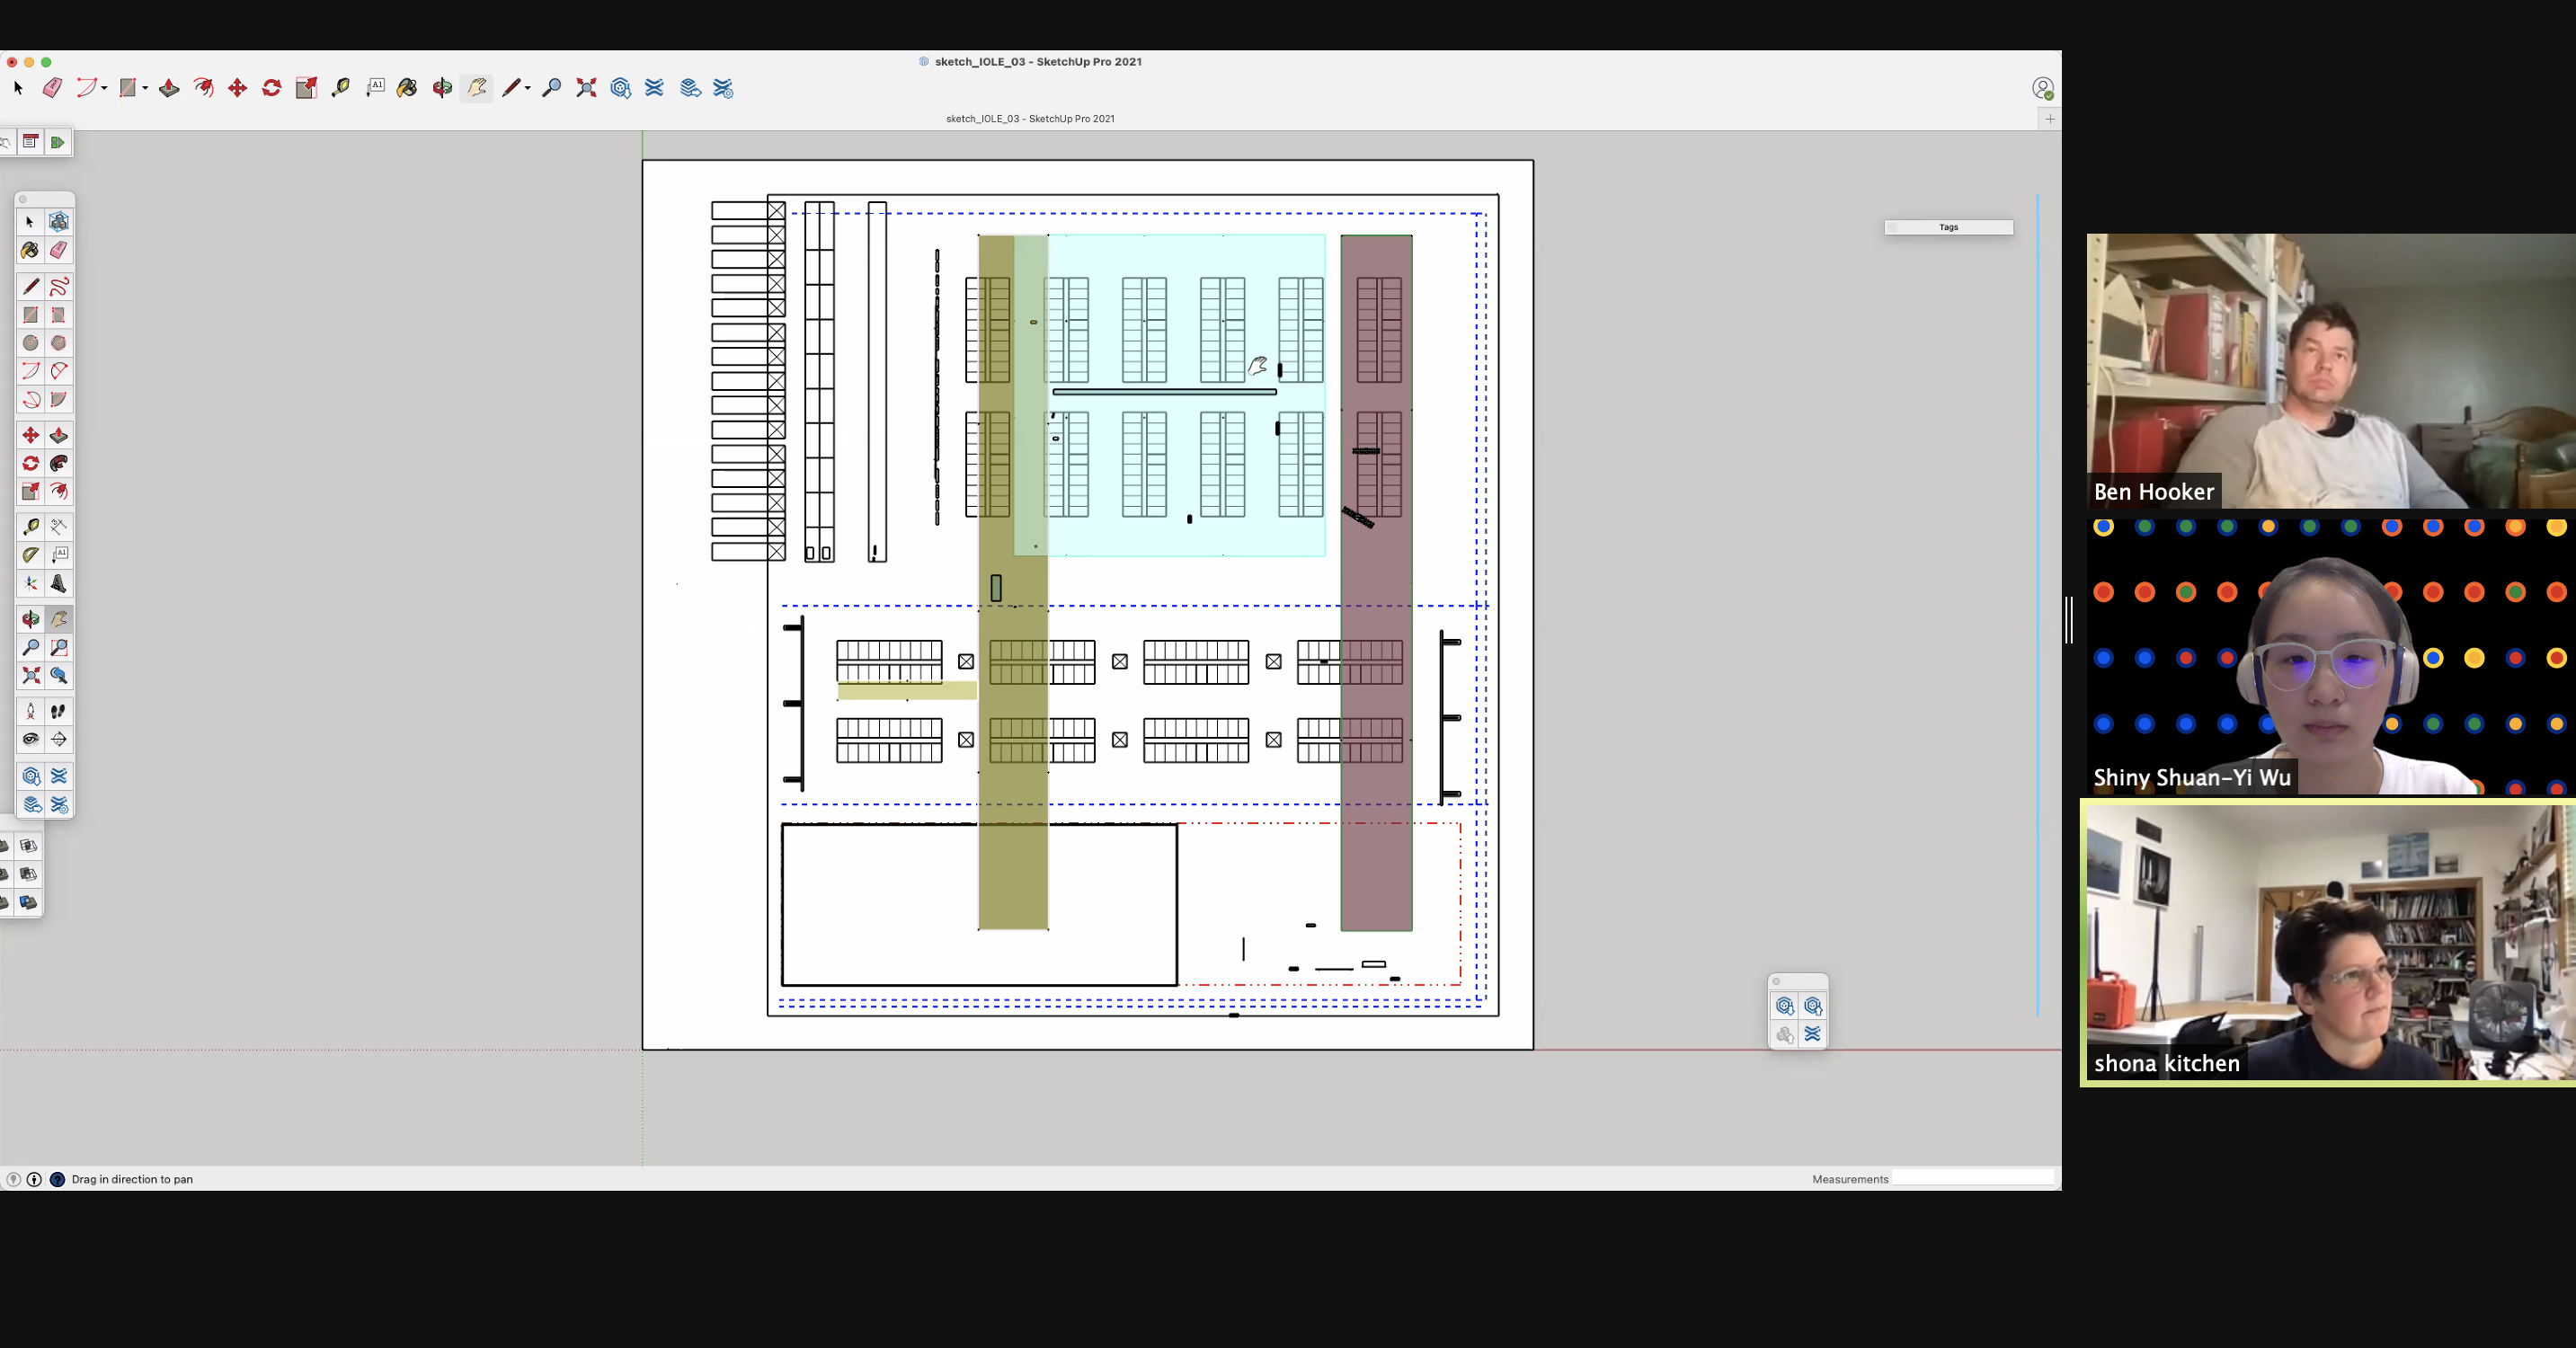Select the Eraser tool in top toolbar

[x=52, y=88]
